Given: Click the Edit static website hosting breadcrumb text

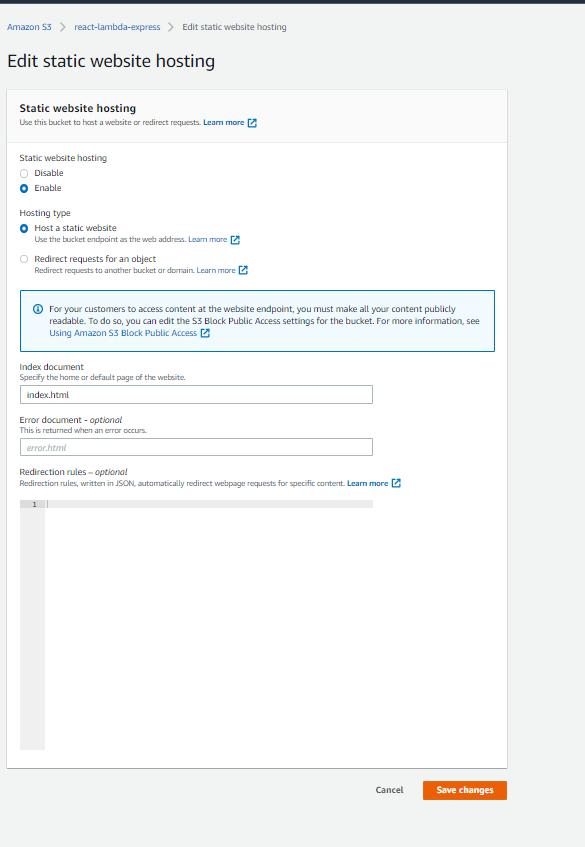Looking at the screenshot, I should pyautogui.click(x=234, y=27).
